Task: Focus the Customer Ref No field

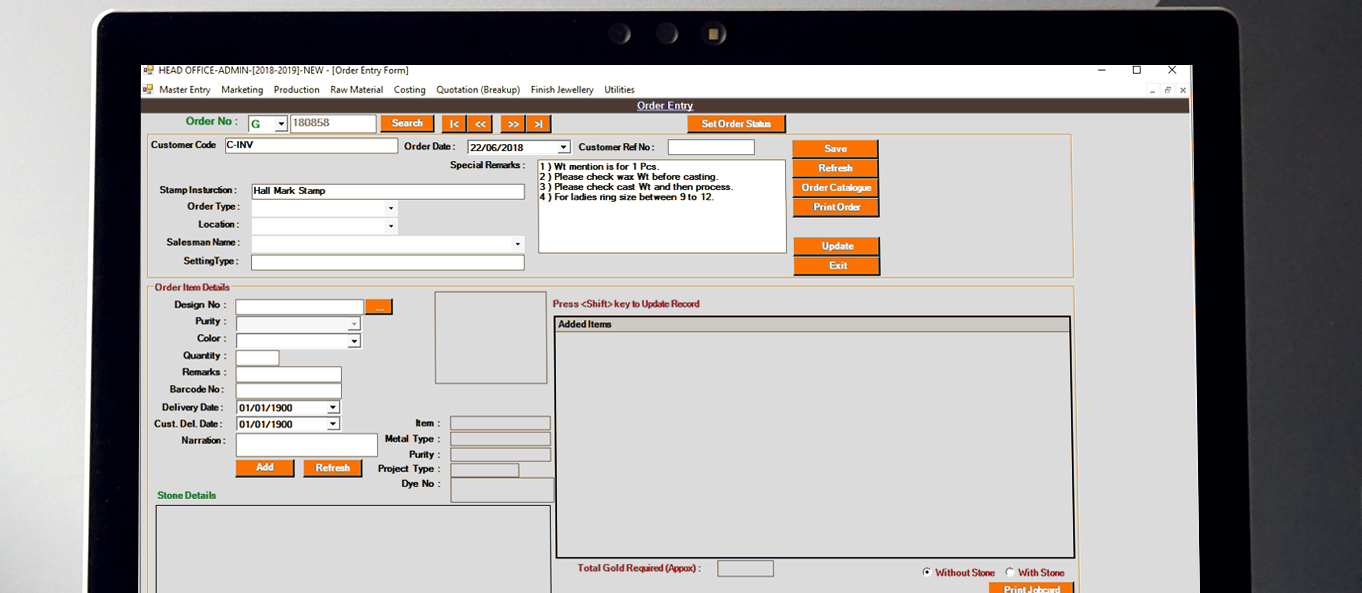Action: pos(711,148)
